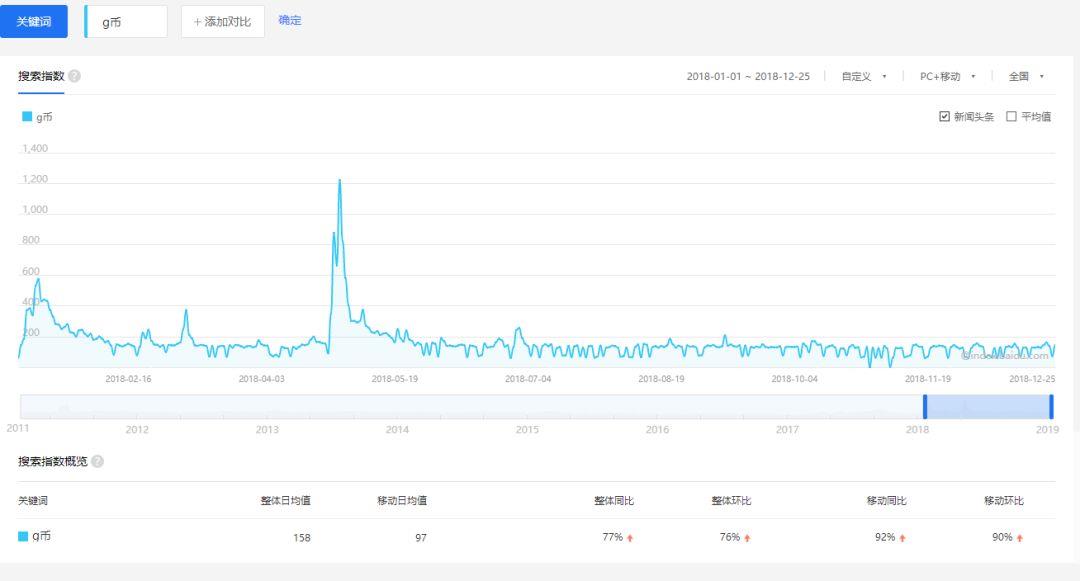Click the blue g币 legend square above chart
The width and height of the screenshot is (1080, 581).
27,117
